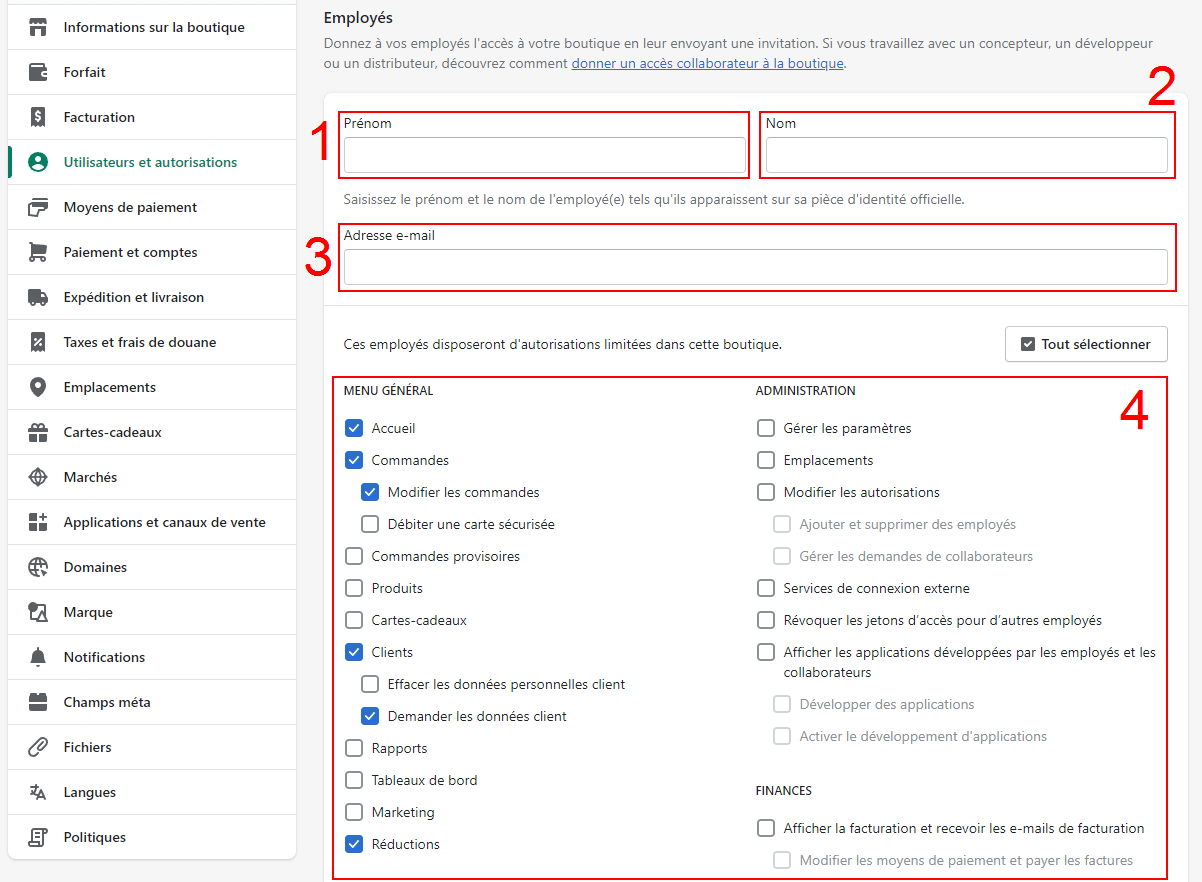
Task: Open Applications et canaux de vente
Action: coord(164,522)
